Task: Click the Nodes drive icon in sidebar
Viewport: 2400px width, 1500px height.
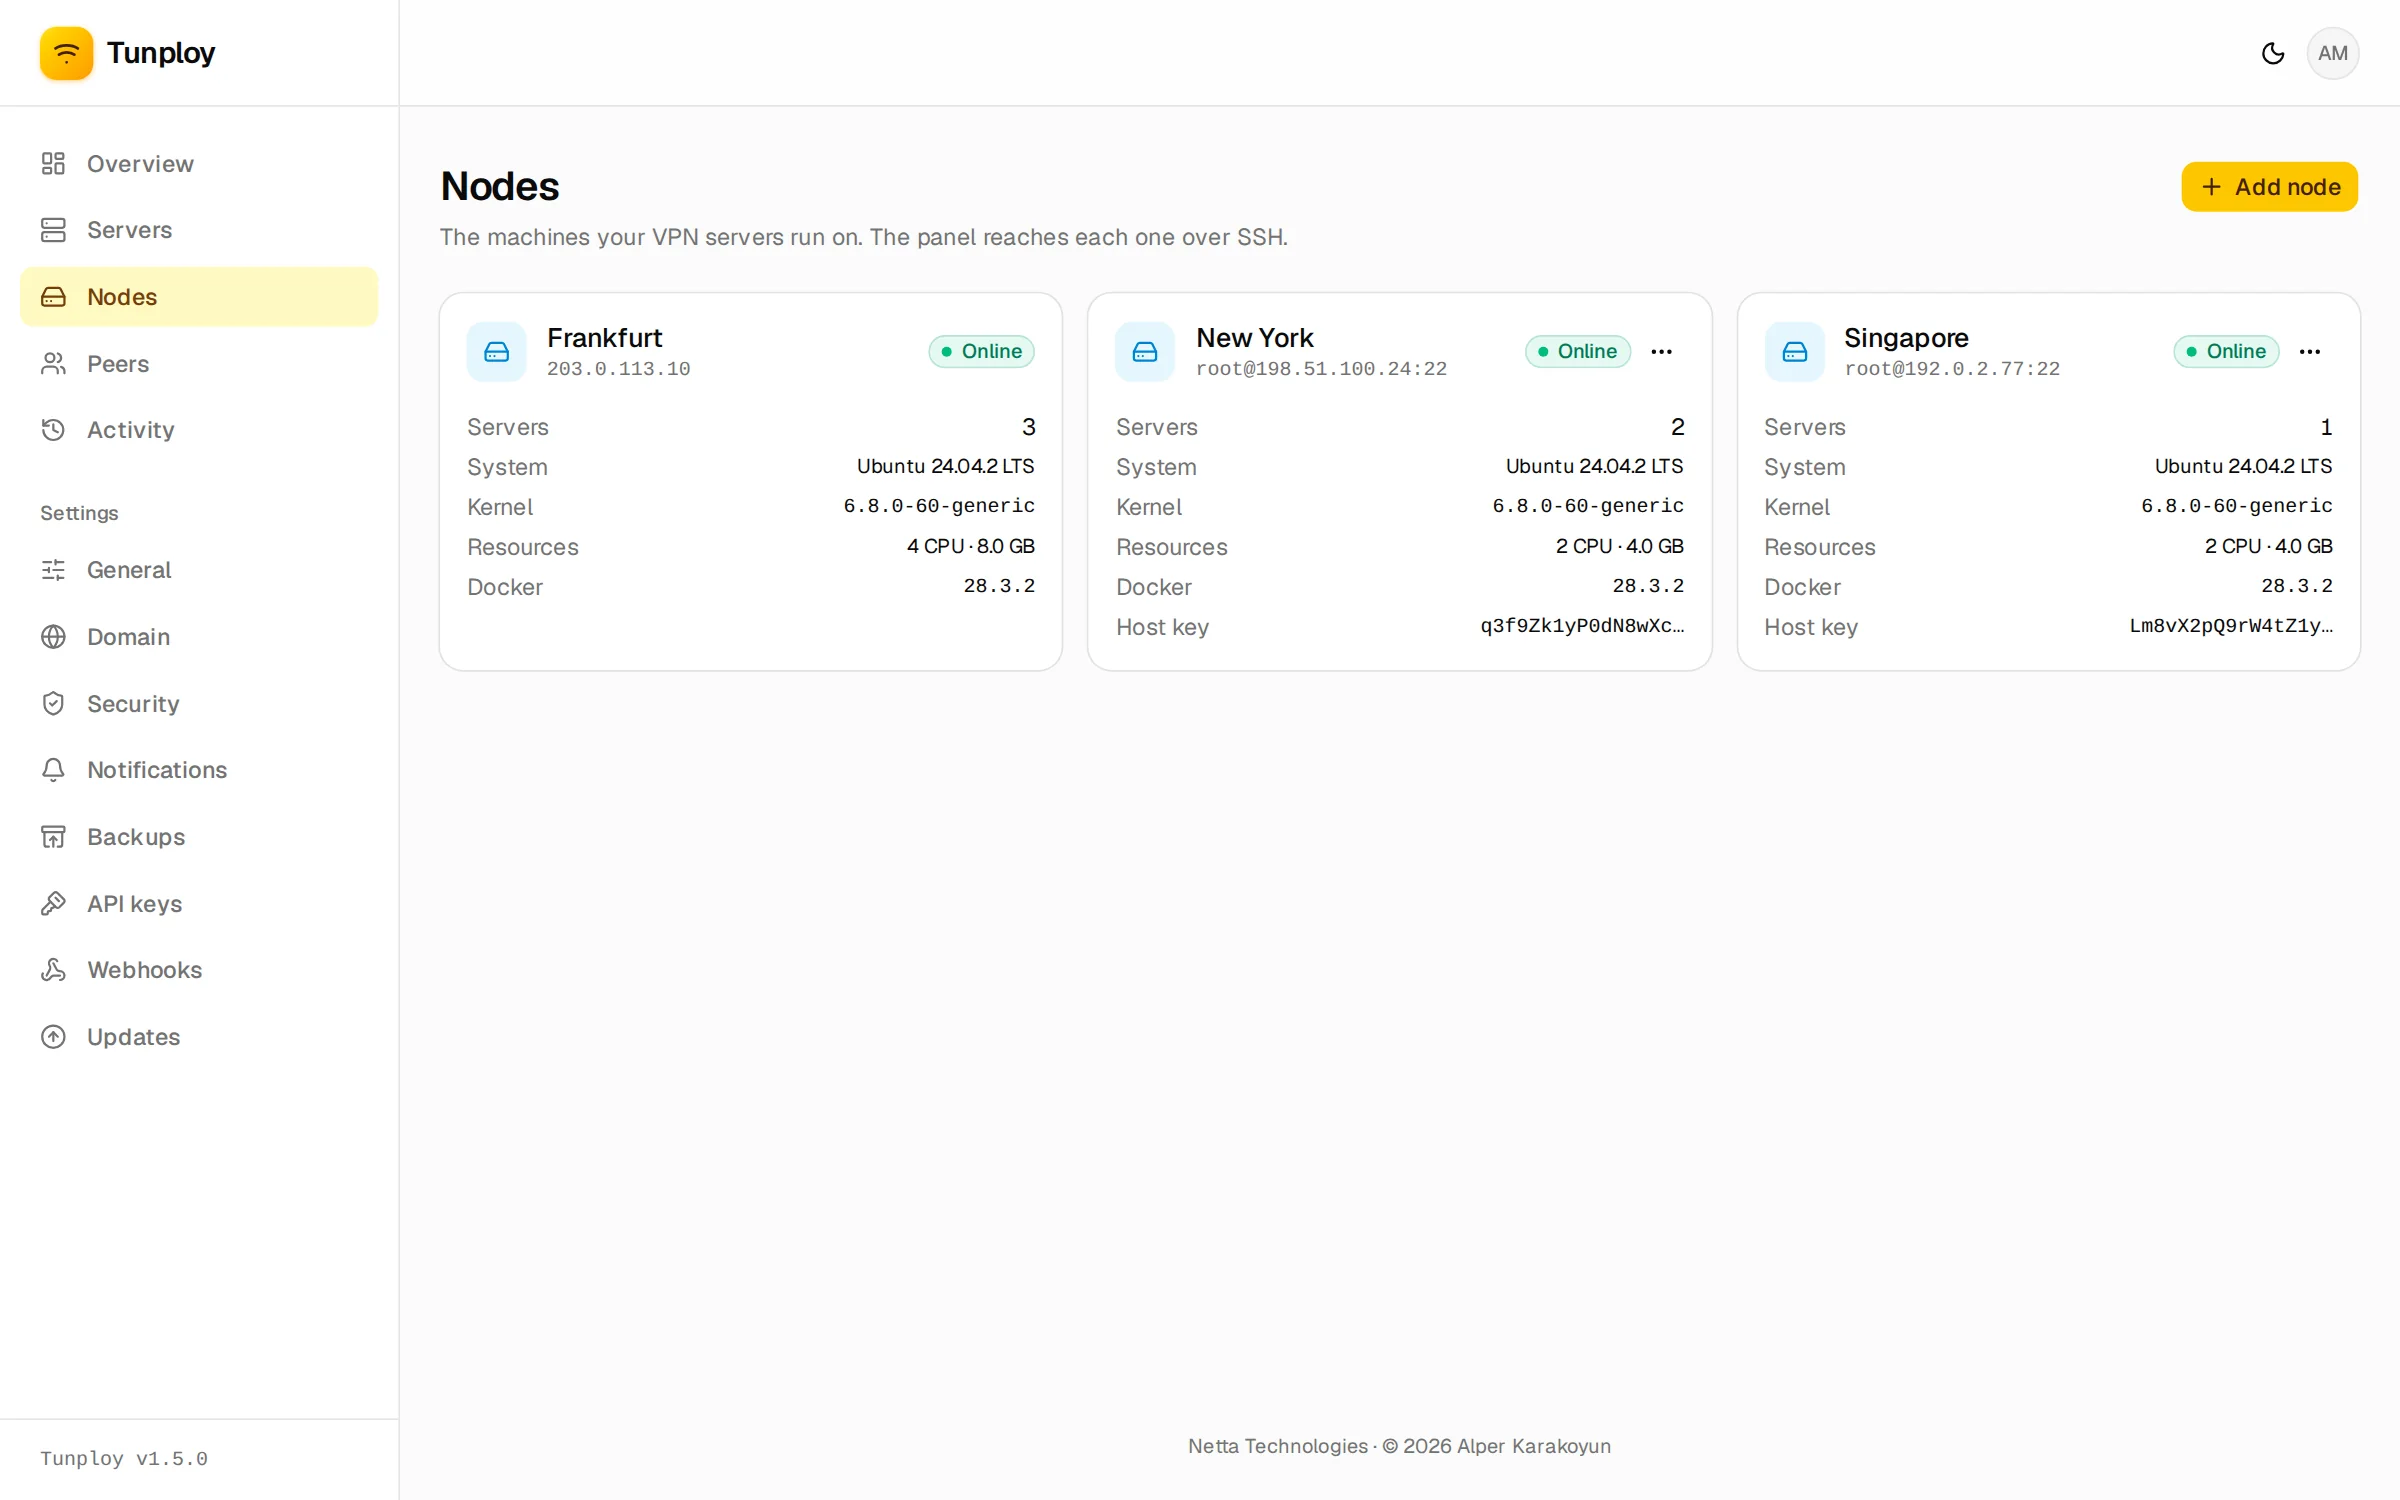Action: (53, 297)
